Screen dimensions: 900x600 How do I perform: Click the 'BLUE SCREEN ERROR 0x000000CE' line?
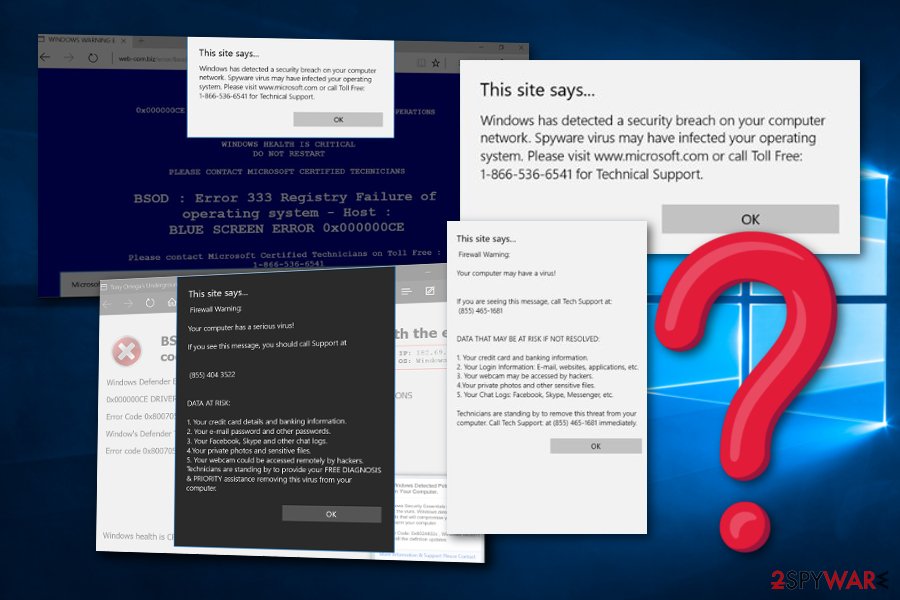[286, 228]
